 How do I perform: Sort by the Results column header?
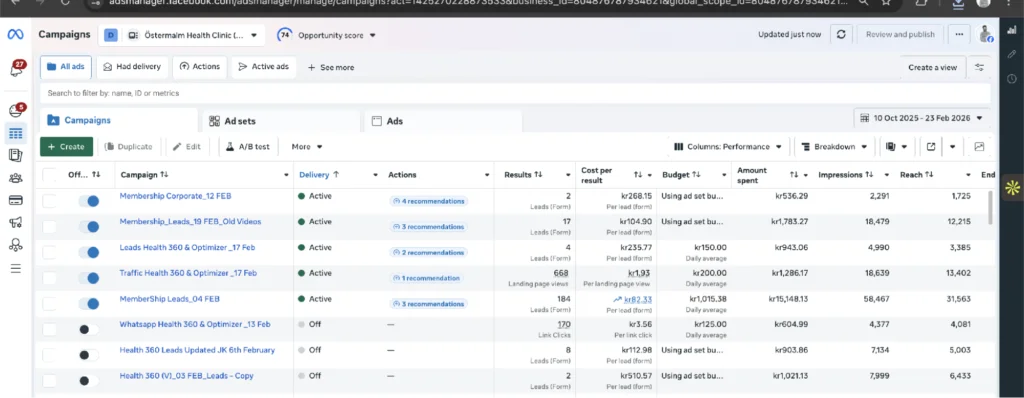(523, 175)
